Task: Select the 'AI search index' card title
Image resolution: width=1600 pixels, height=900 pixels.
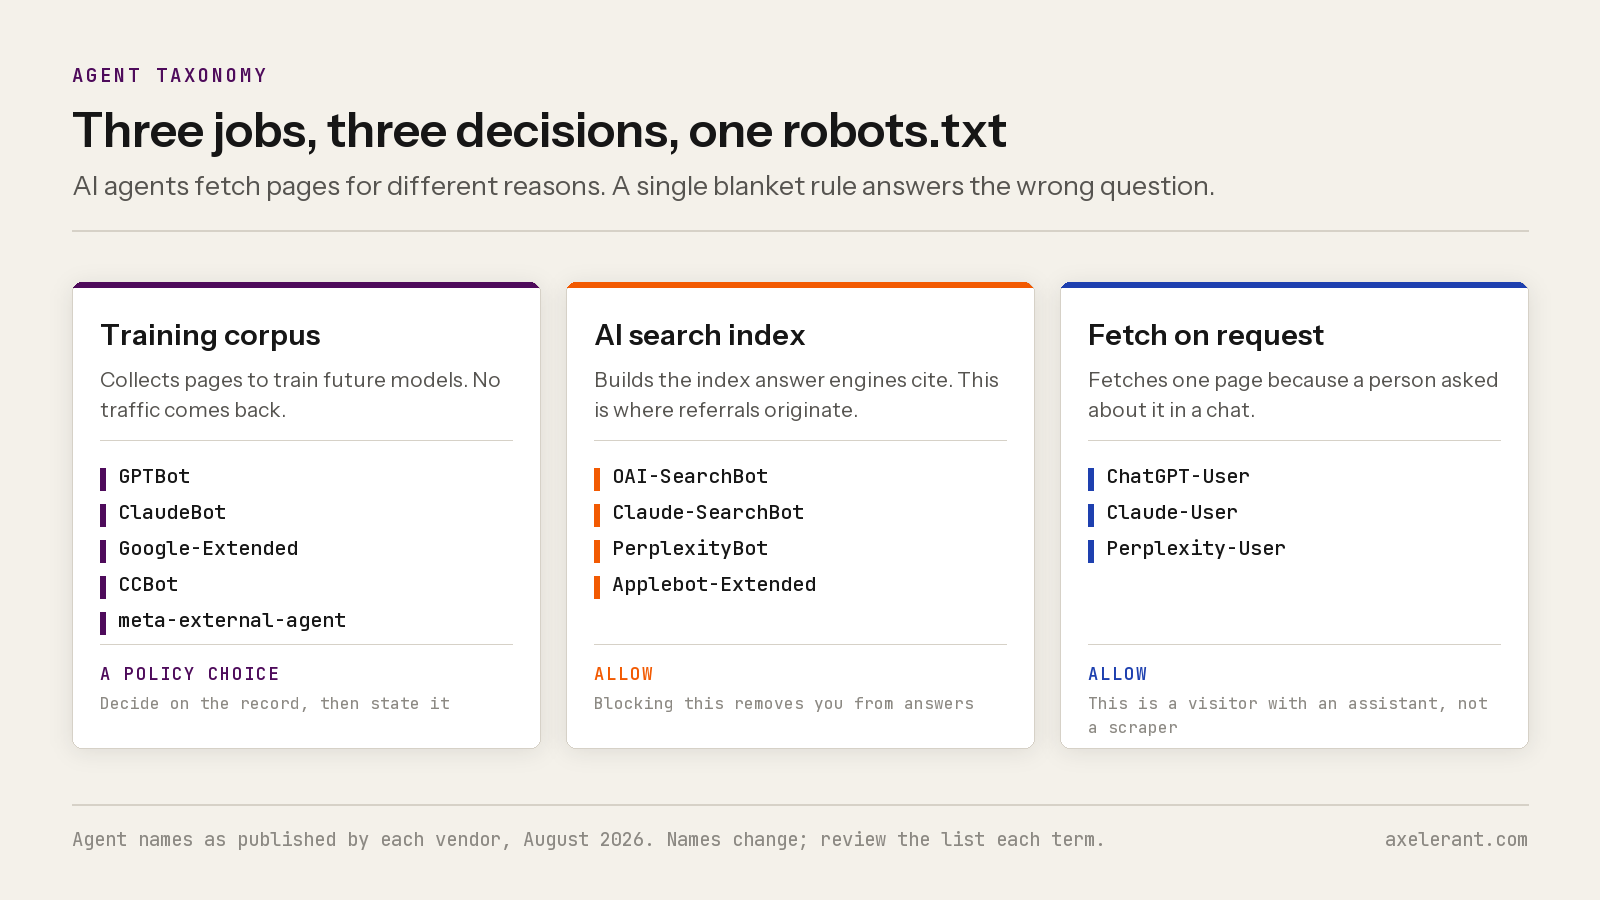Action: (699, 335)
